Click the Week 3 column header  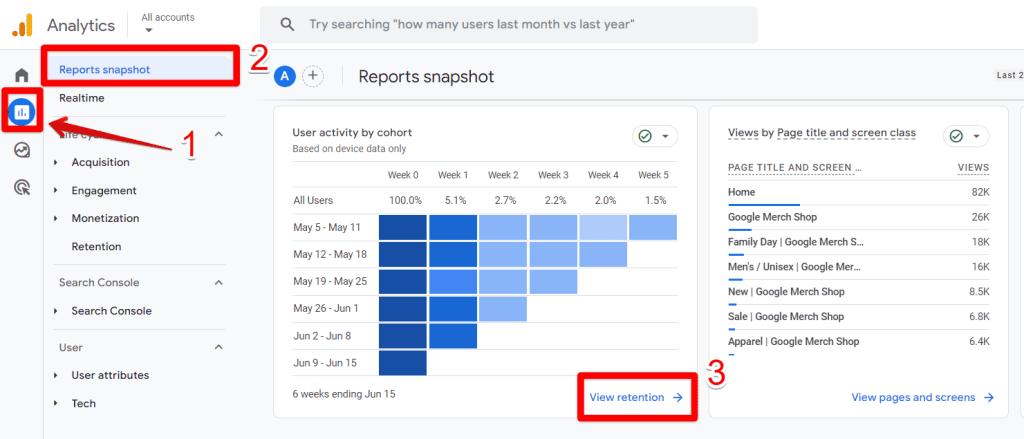point(553,175)
